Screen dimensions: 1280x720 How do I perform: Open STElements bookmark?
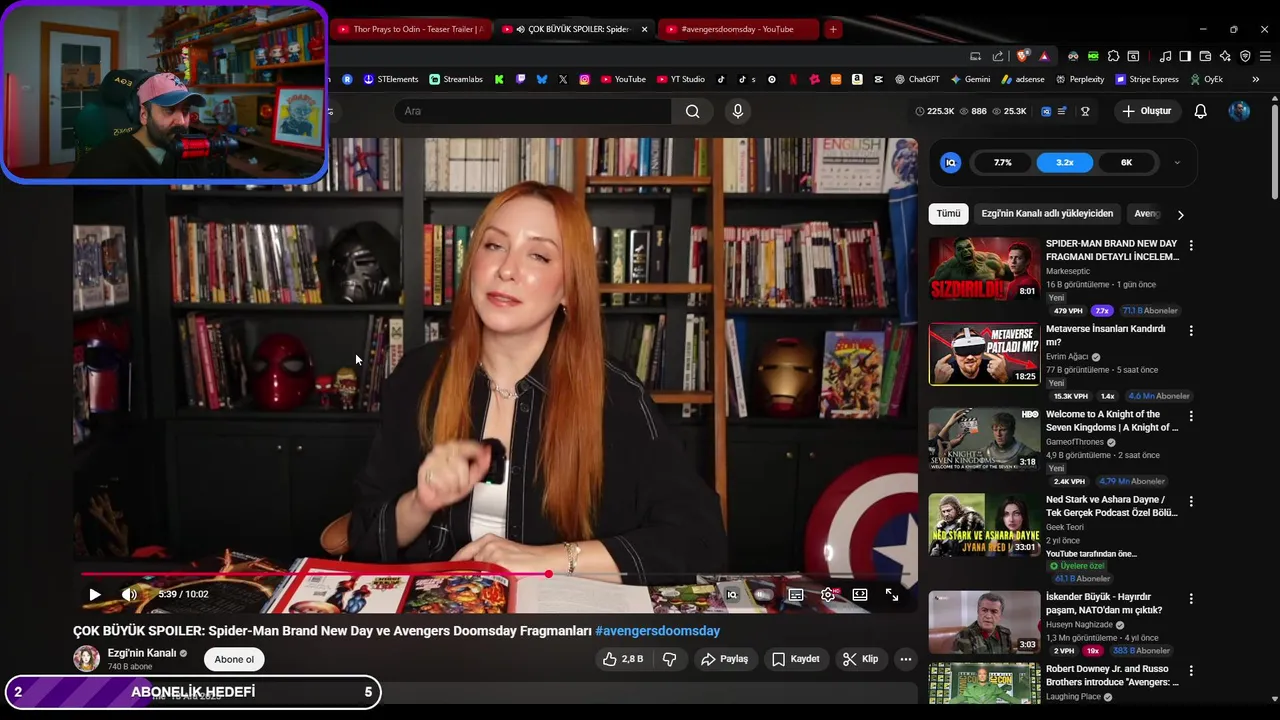point(391,79)
